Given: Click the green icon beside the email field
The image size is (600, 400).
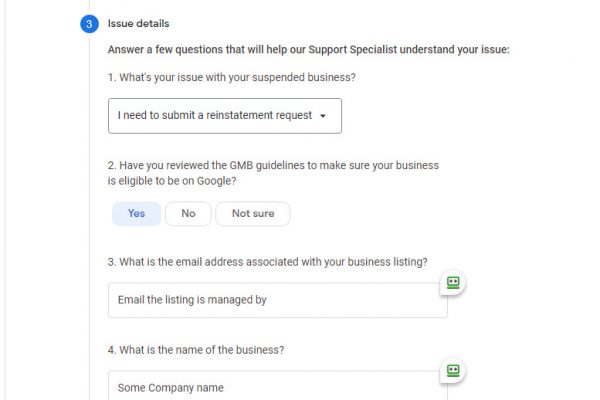Looking at the screenshot, I should [452, 283].
